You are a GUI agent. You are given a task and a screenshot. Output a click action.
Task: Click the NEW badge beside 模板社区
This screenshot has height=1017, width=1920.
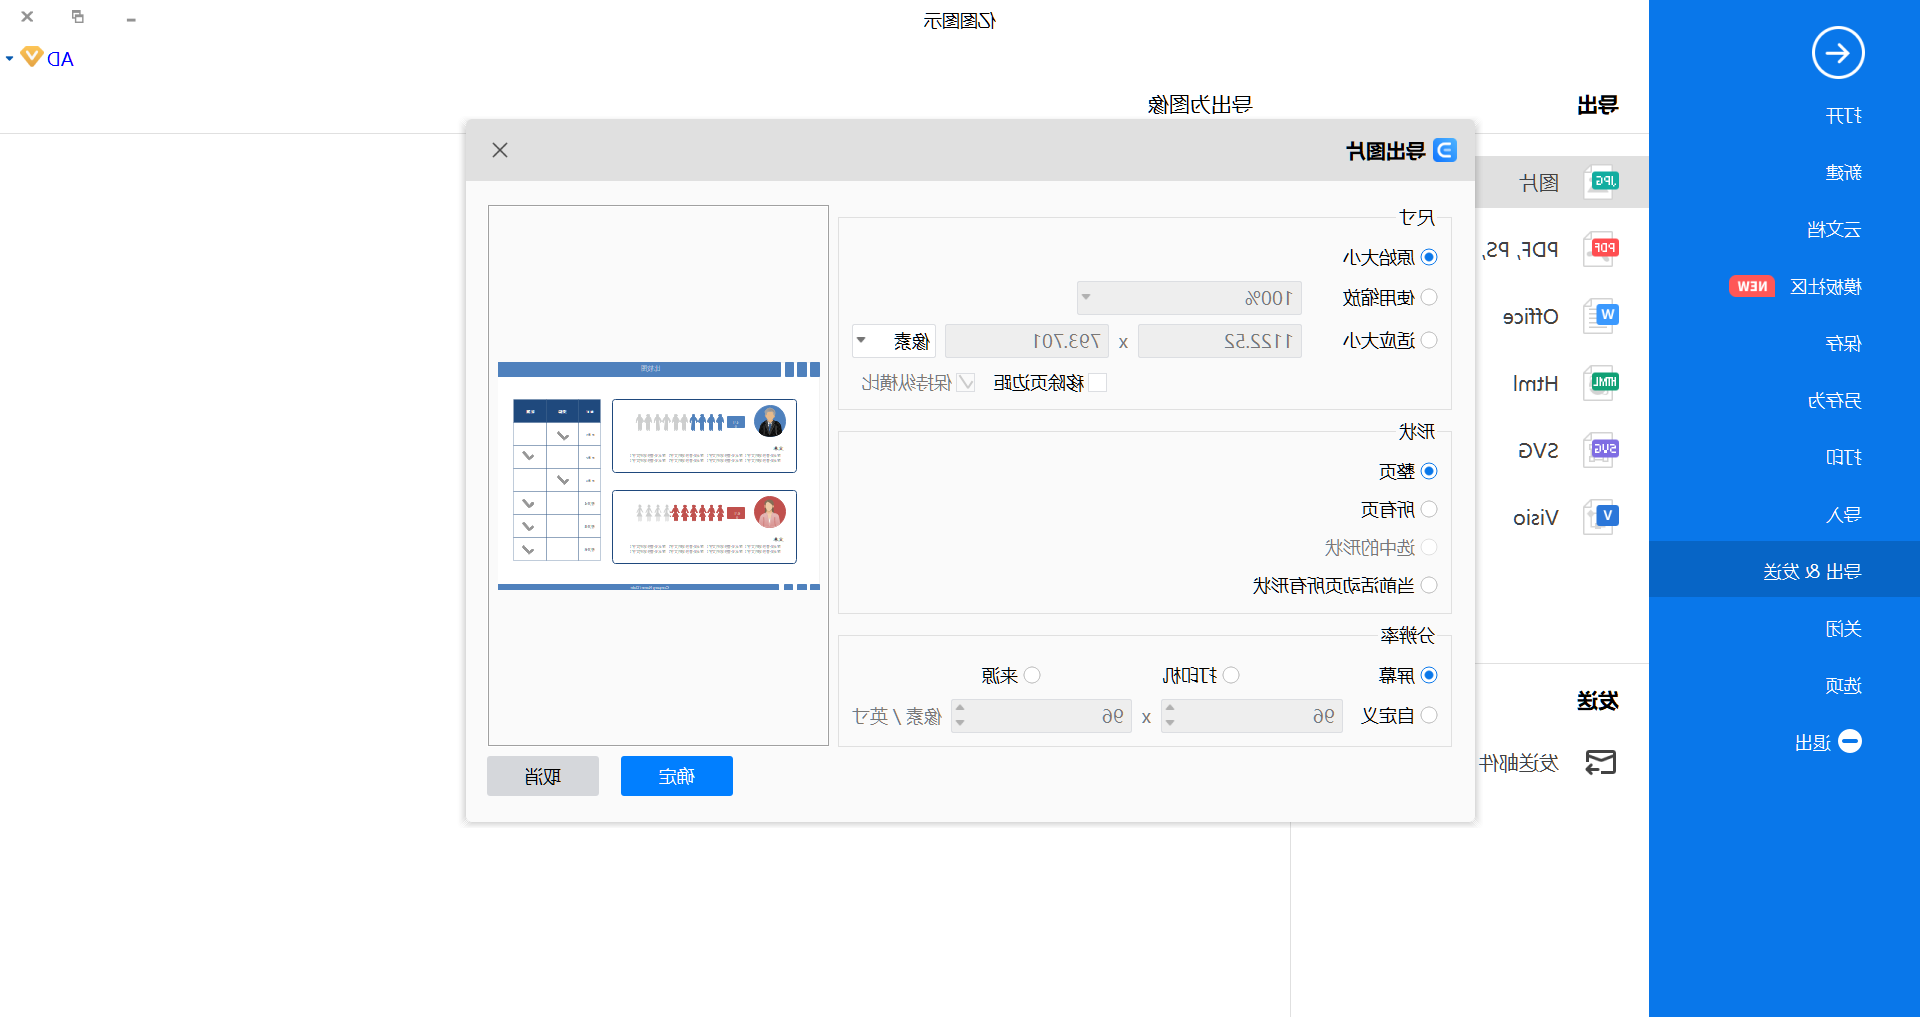1752,286
